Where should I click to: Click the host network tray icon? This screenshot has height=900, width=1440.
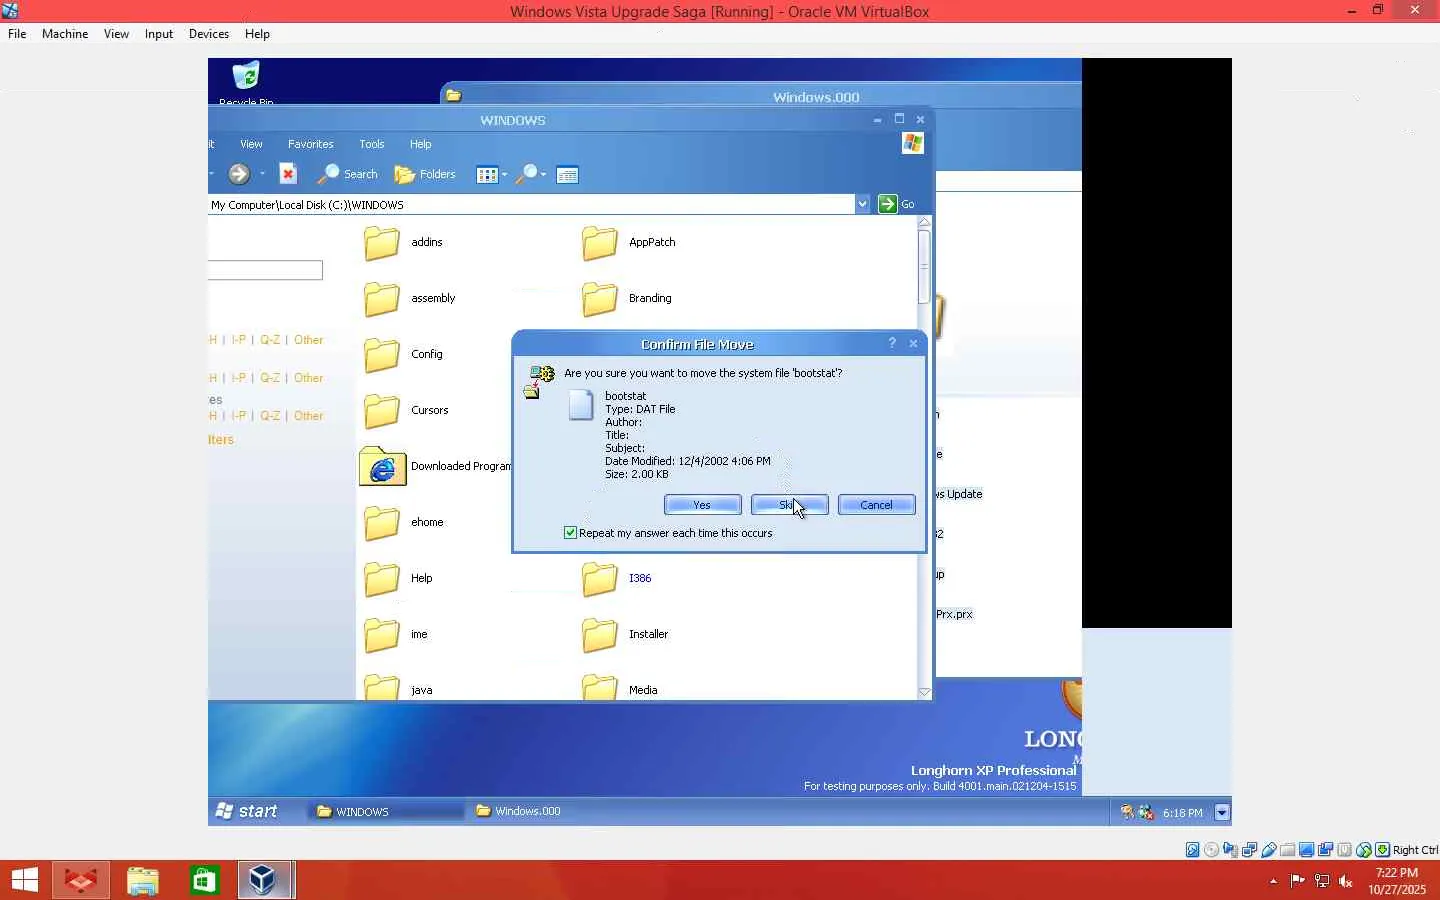click(x=1322, y=881)
